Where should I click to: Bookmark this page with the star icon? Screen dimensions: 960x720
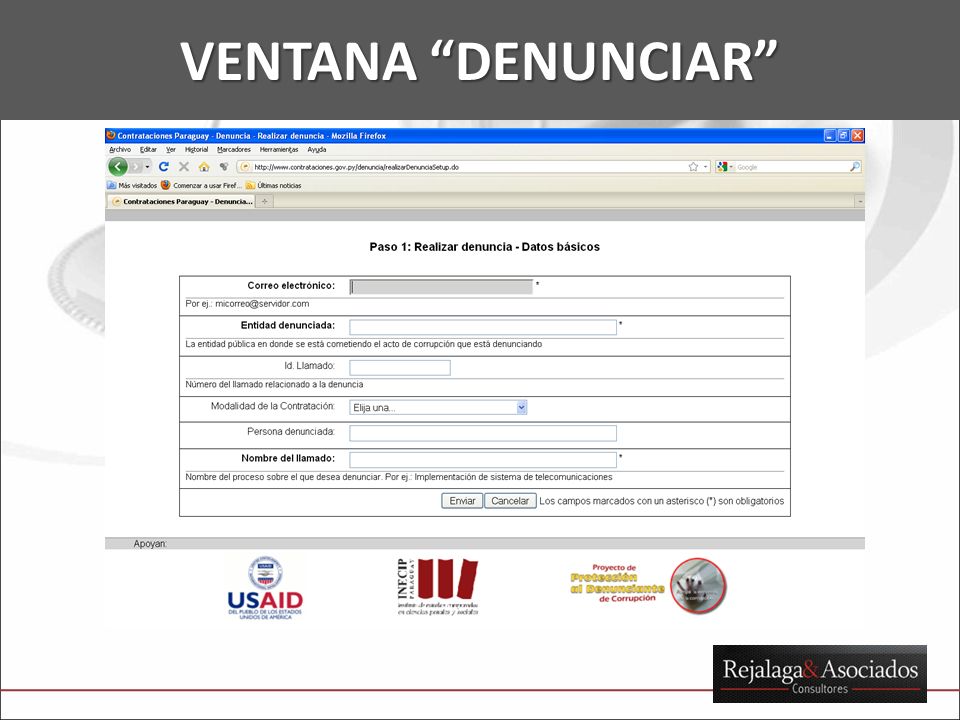pos(693,167)
